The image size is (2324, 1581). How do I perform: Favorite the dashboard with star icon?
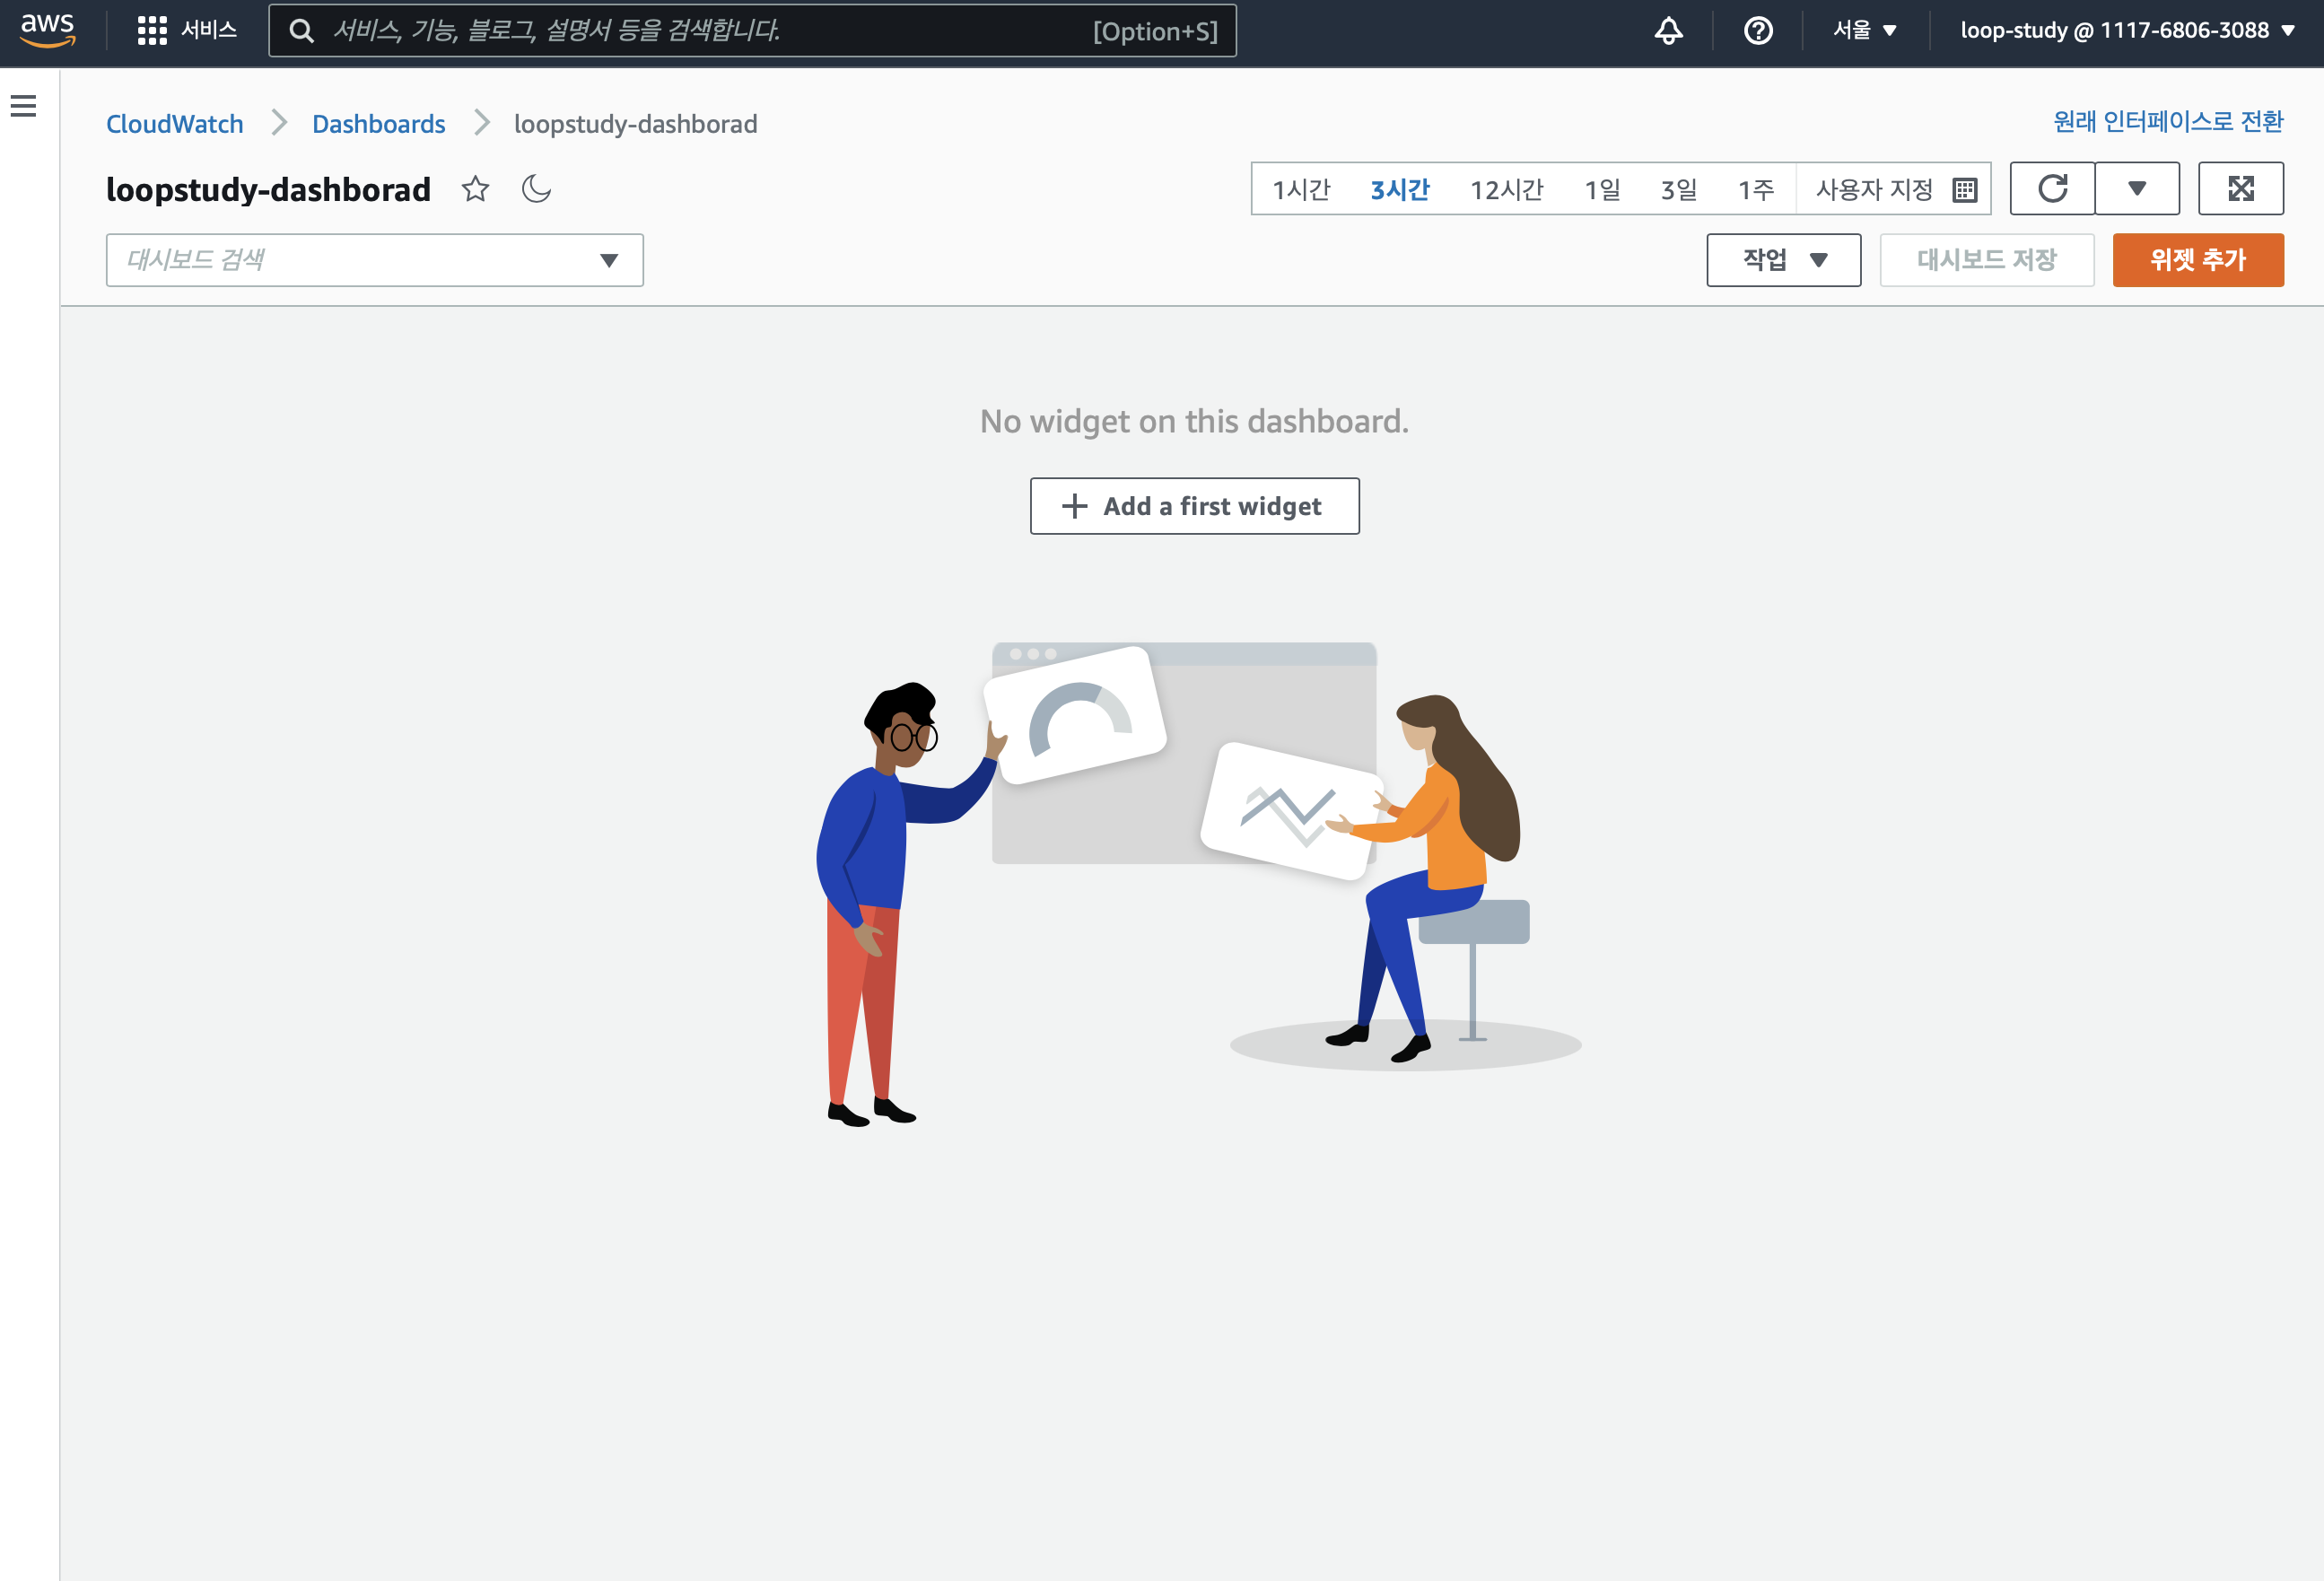click(x=475, y=189)
